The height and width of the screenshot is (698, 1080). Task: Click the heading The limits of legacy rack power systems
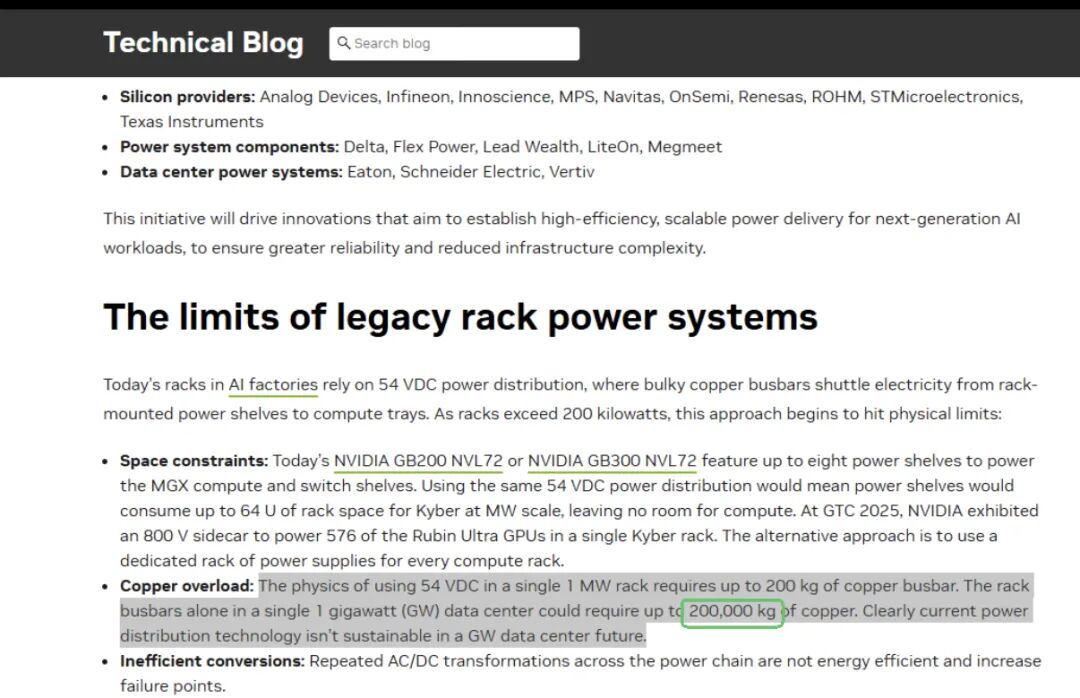pos(460,317)
